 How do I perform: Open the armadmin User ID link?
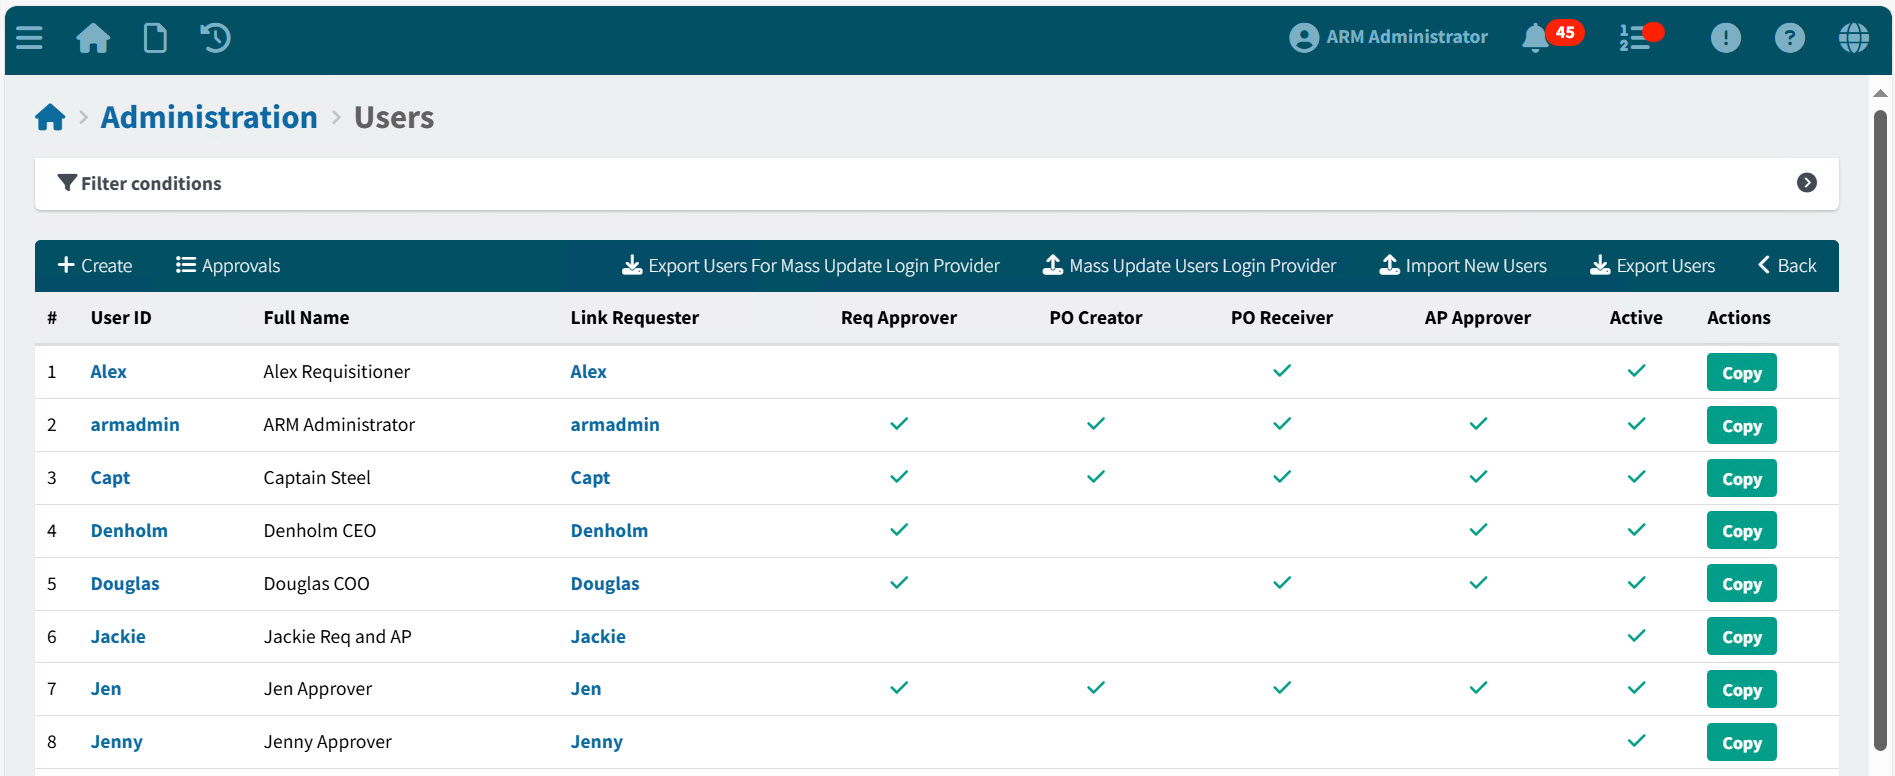(x=135, y=425)
